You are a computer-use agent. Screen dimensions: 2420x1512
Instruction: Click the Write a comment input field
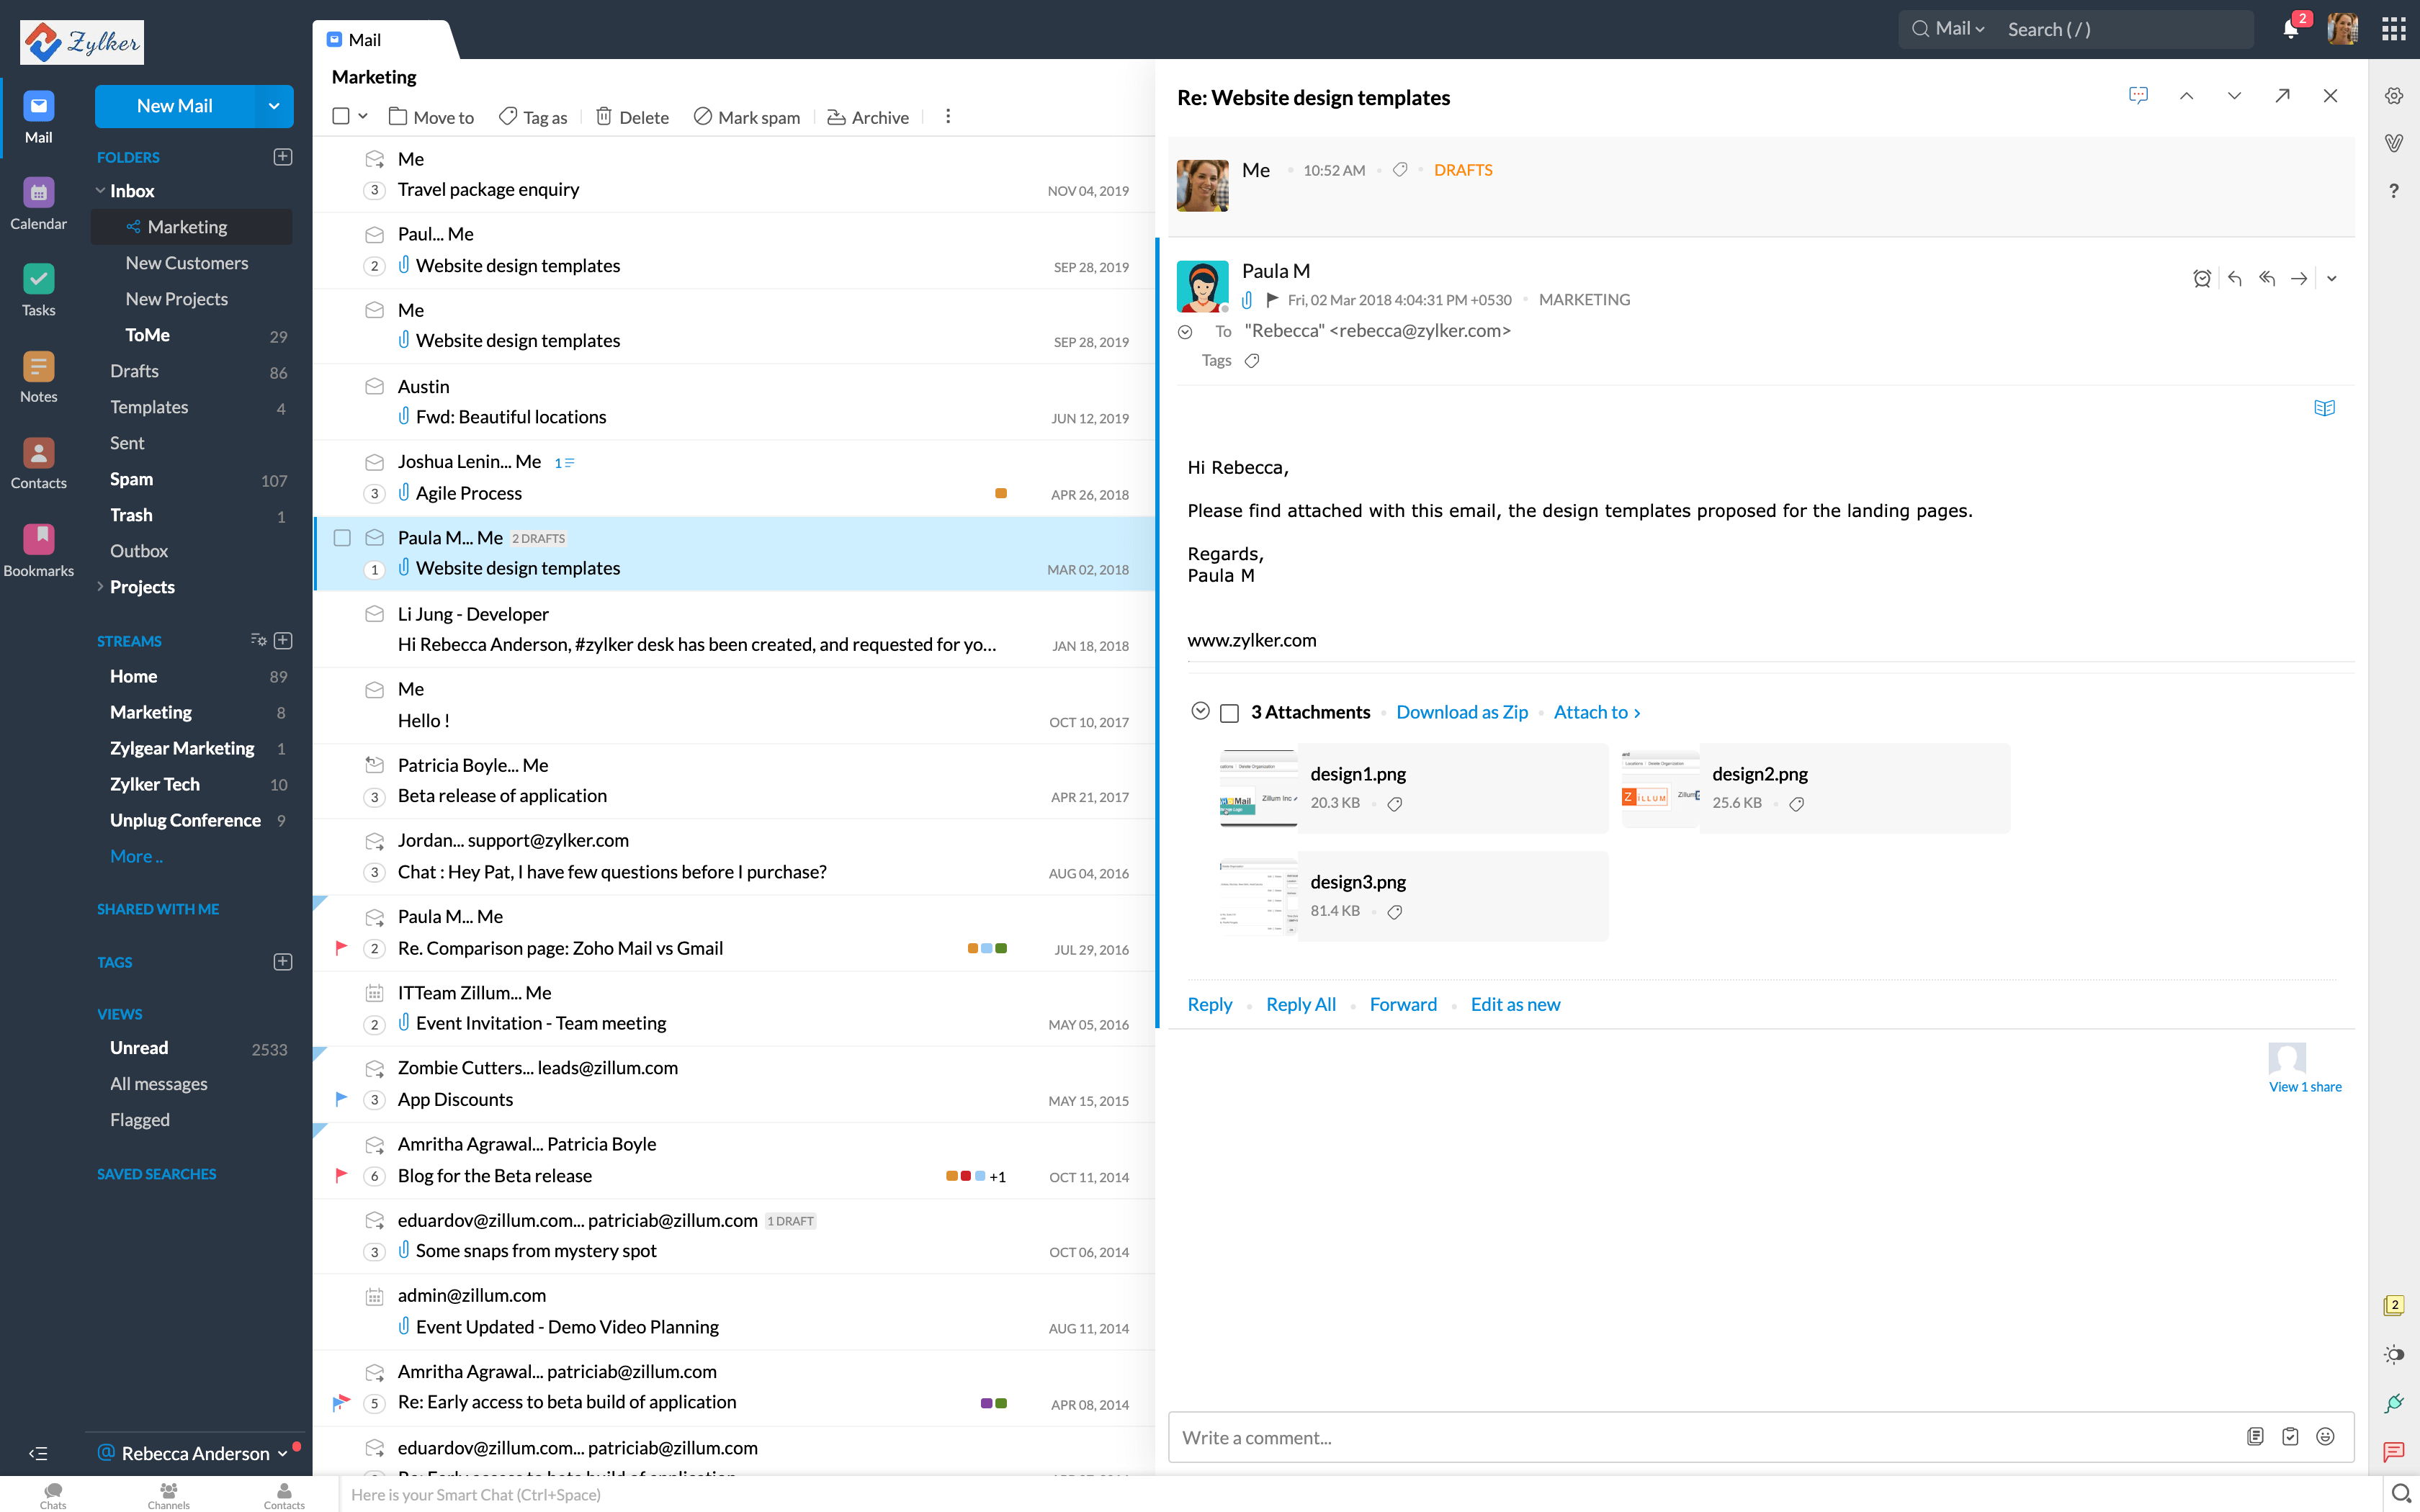coord(1699,1437)
